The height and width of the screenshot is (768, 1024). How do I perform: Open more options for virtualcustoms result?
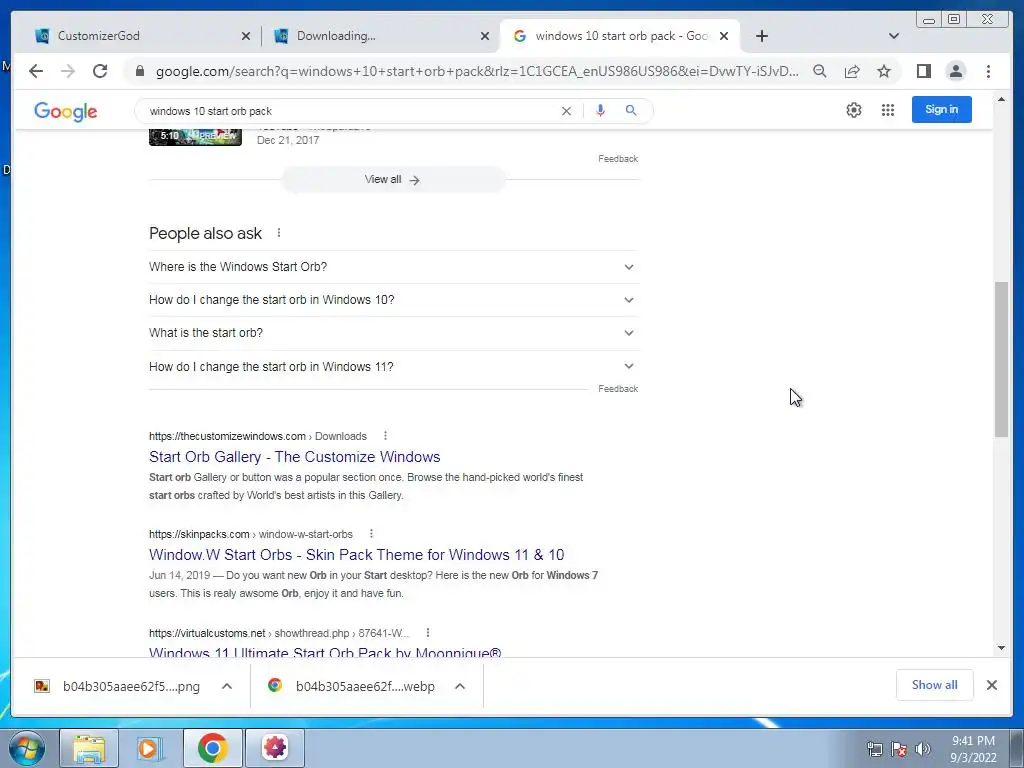click(x=428, y=633)
